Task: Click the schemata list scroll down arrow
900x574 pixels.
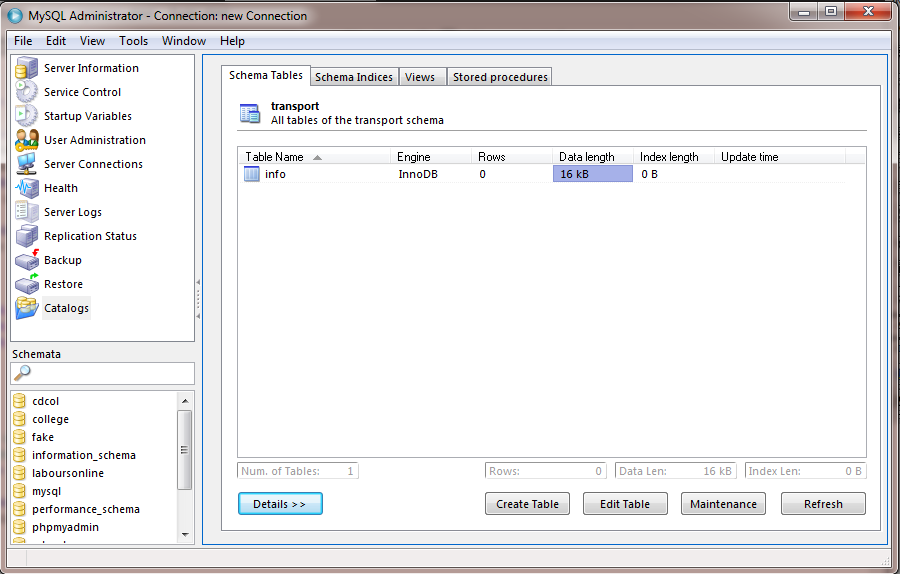Action: click(x=185, y=534)
